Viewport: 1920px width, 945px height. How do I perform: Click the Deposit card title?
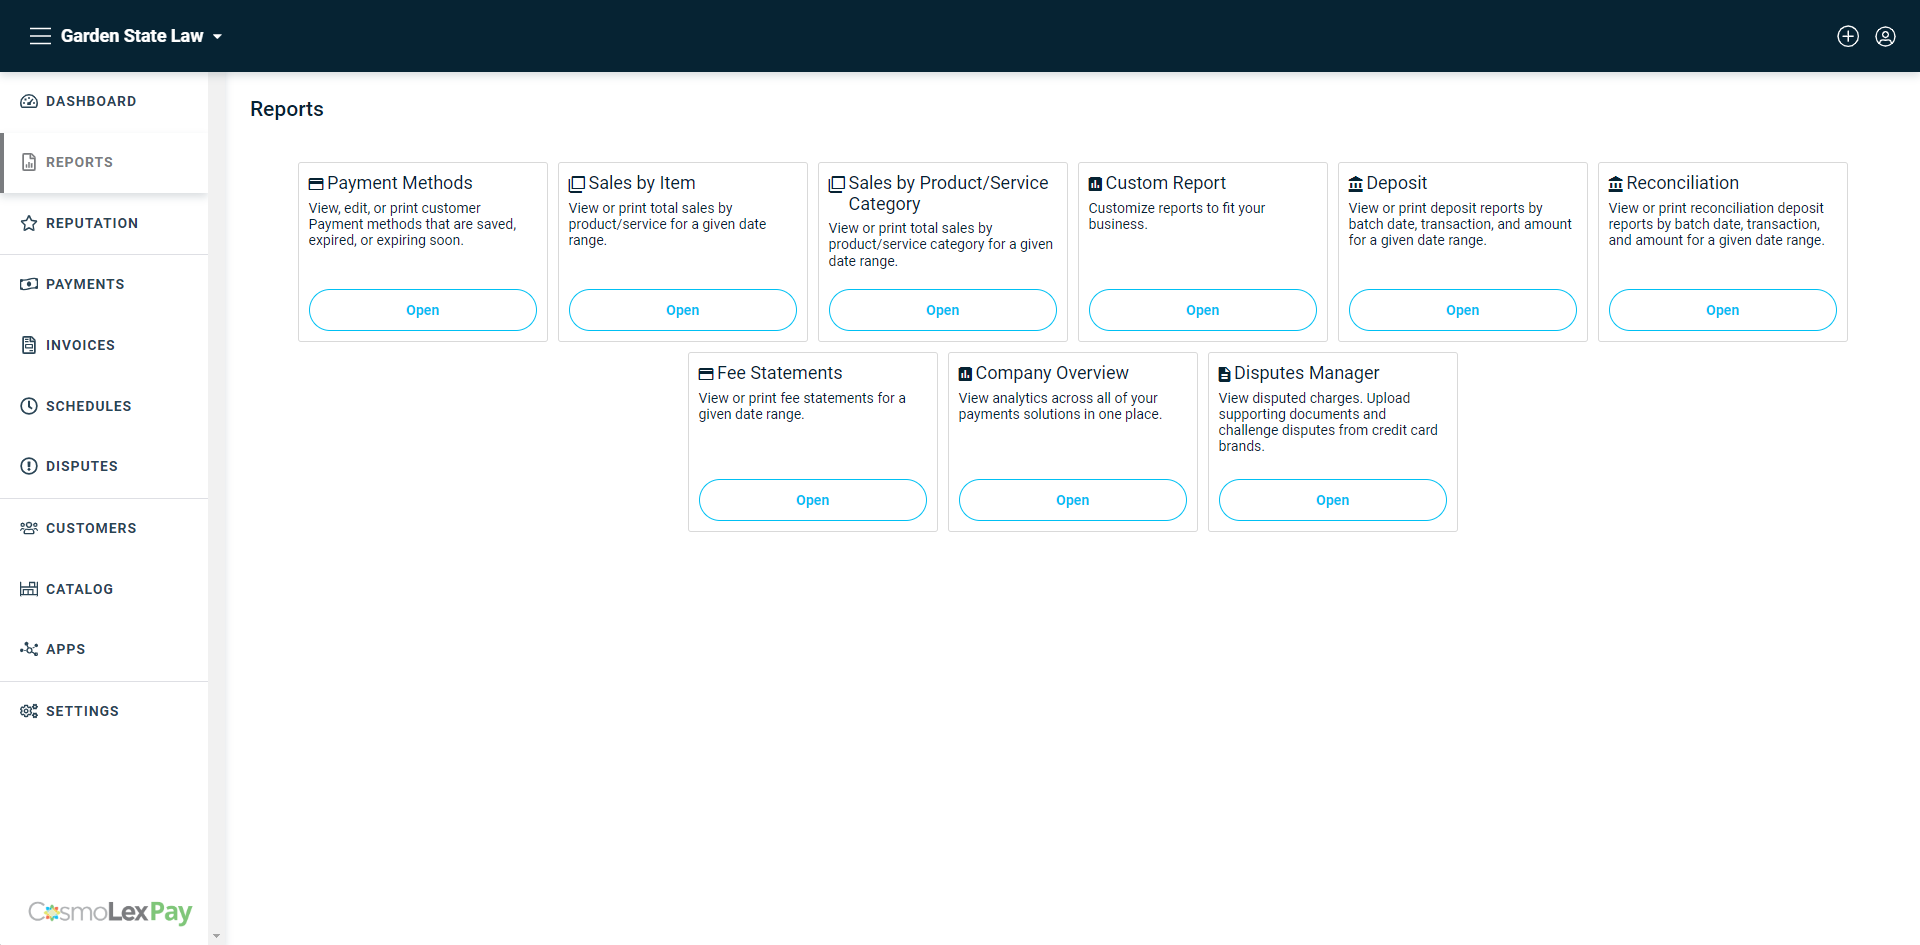[x=1397, y=183]
